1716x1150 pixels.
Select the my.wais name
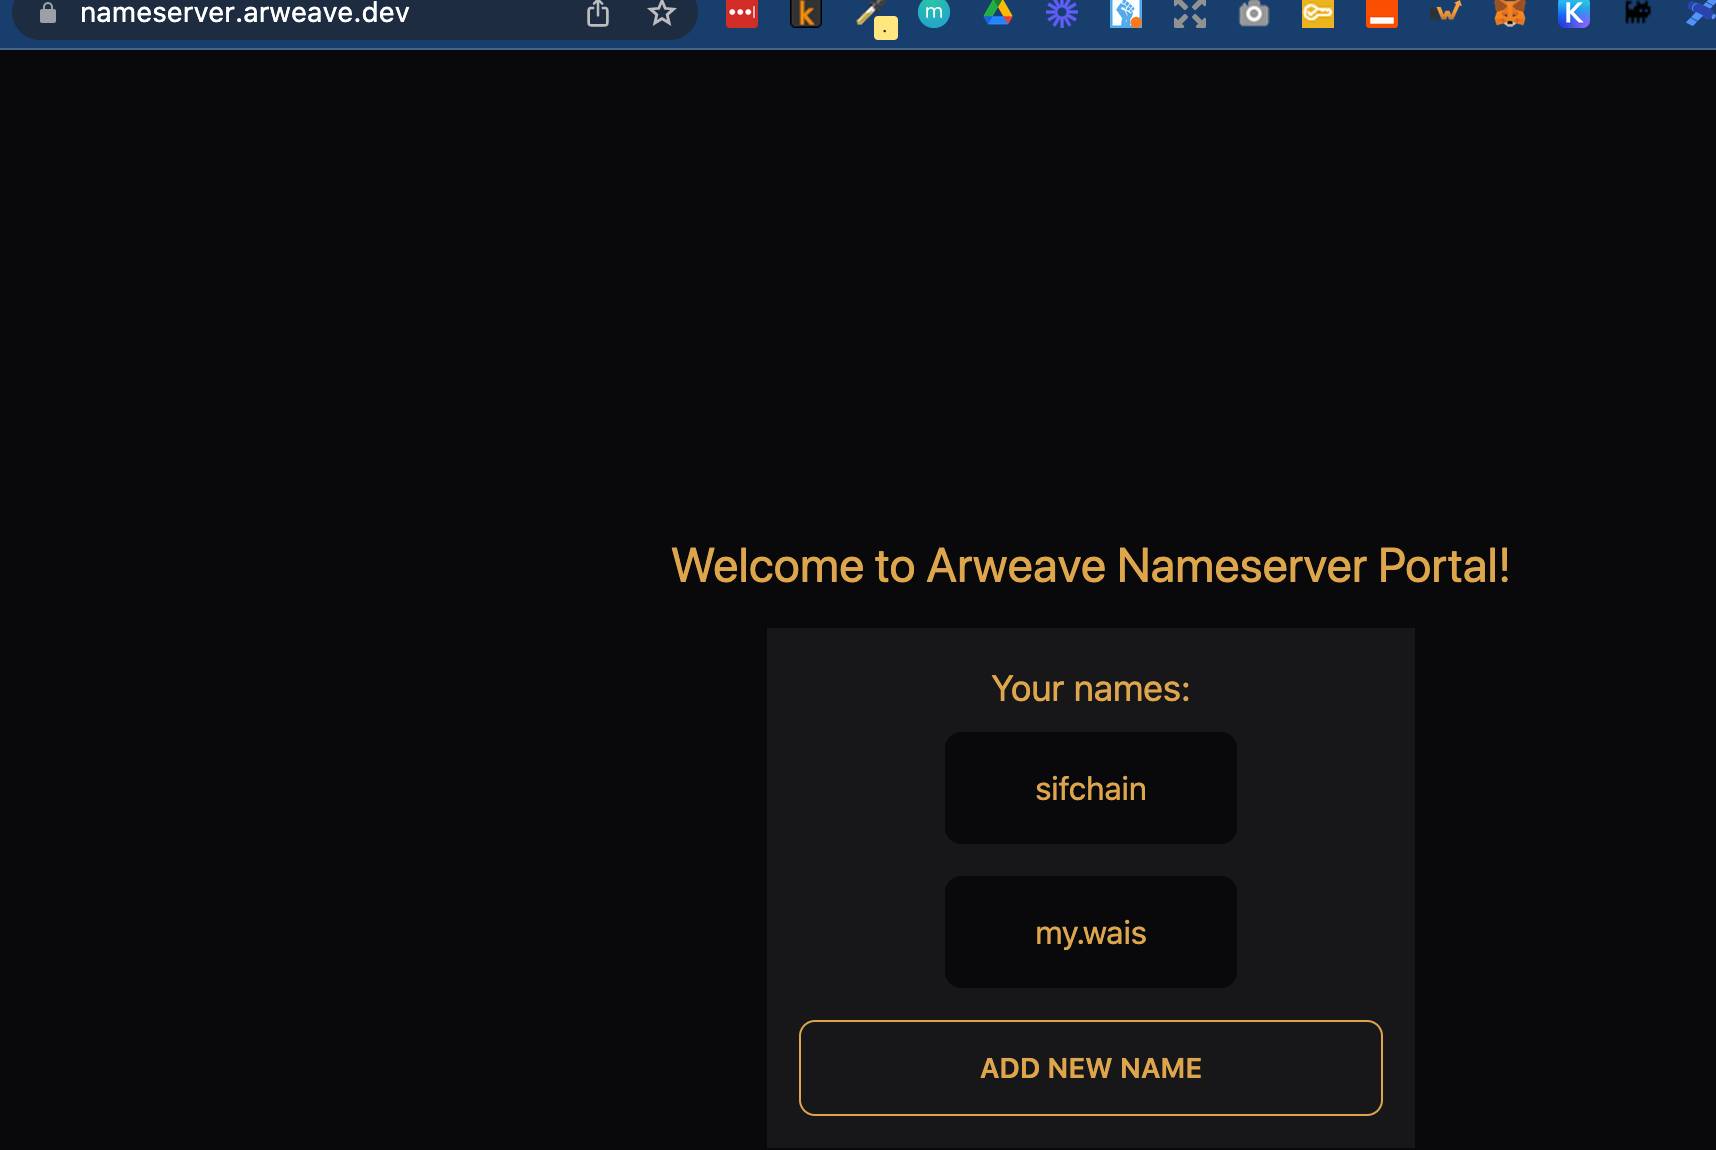click(x=1090, y=932)
